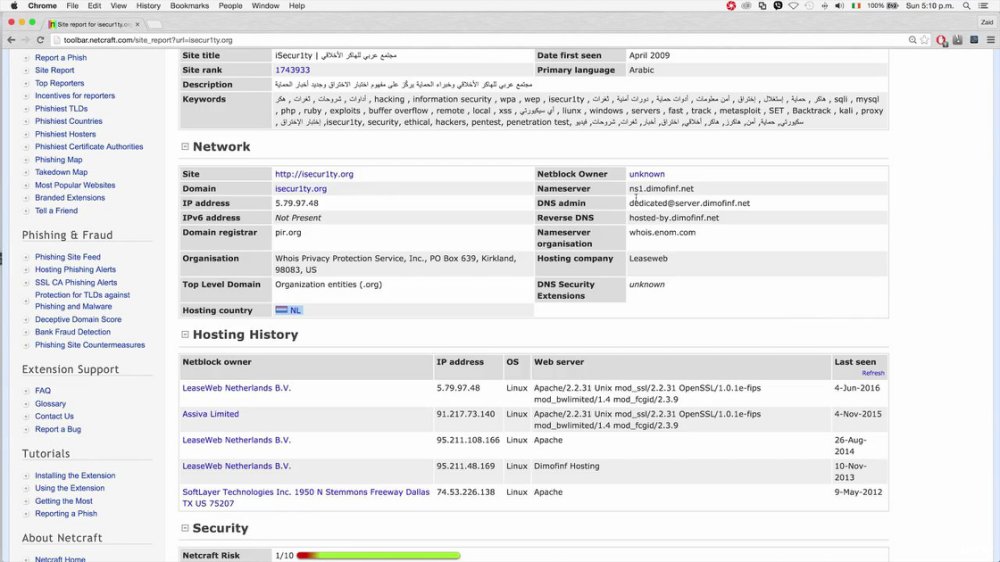
Task: Open the Phishing Map link
Action: (x=59, y=159)
